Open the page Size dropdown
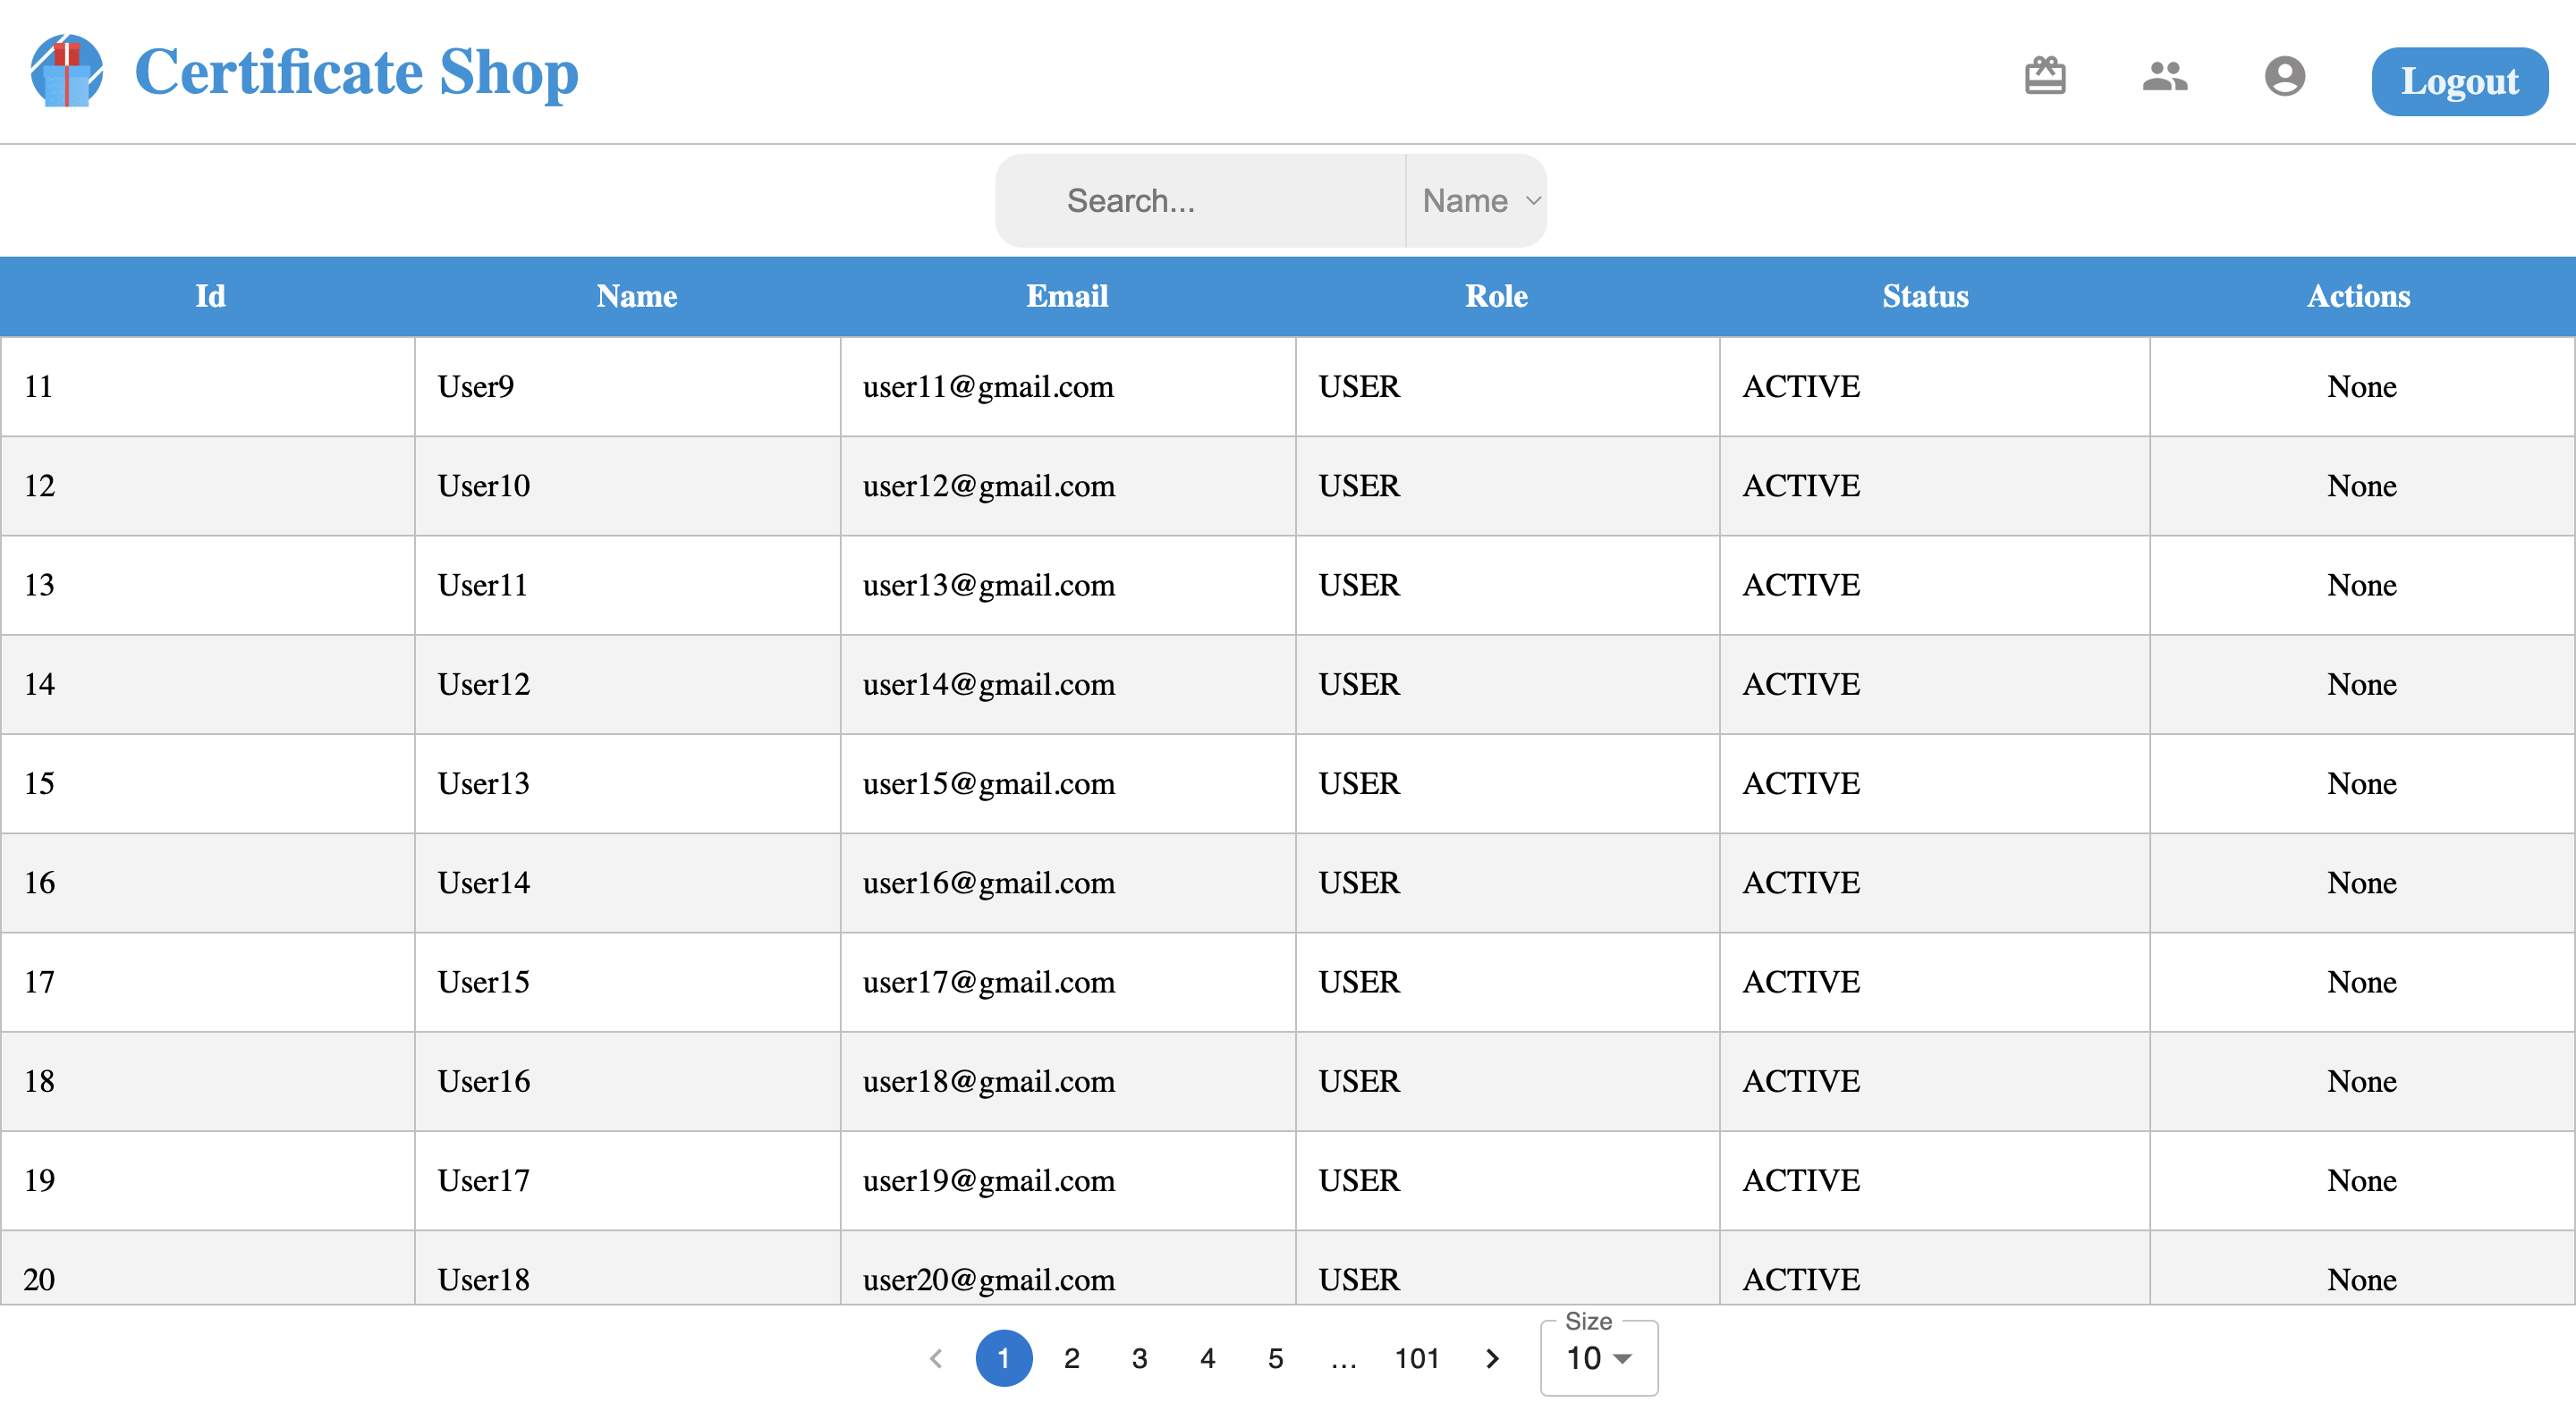 tap(1598, 1358)
